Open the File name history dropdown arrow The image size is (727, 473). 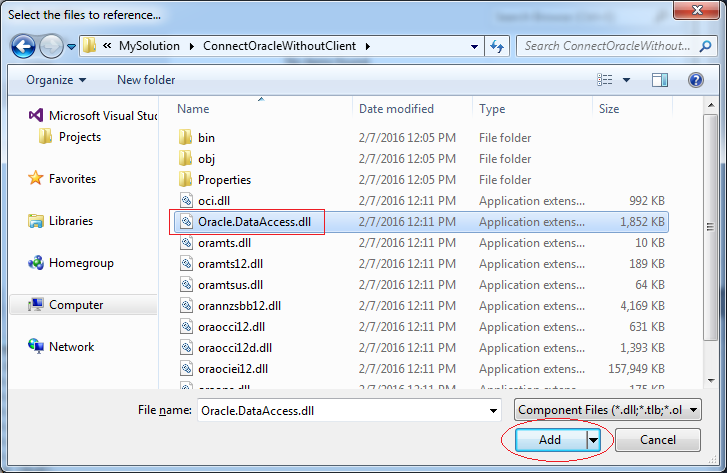coord(493,410)
